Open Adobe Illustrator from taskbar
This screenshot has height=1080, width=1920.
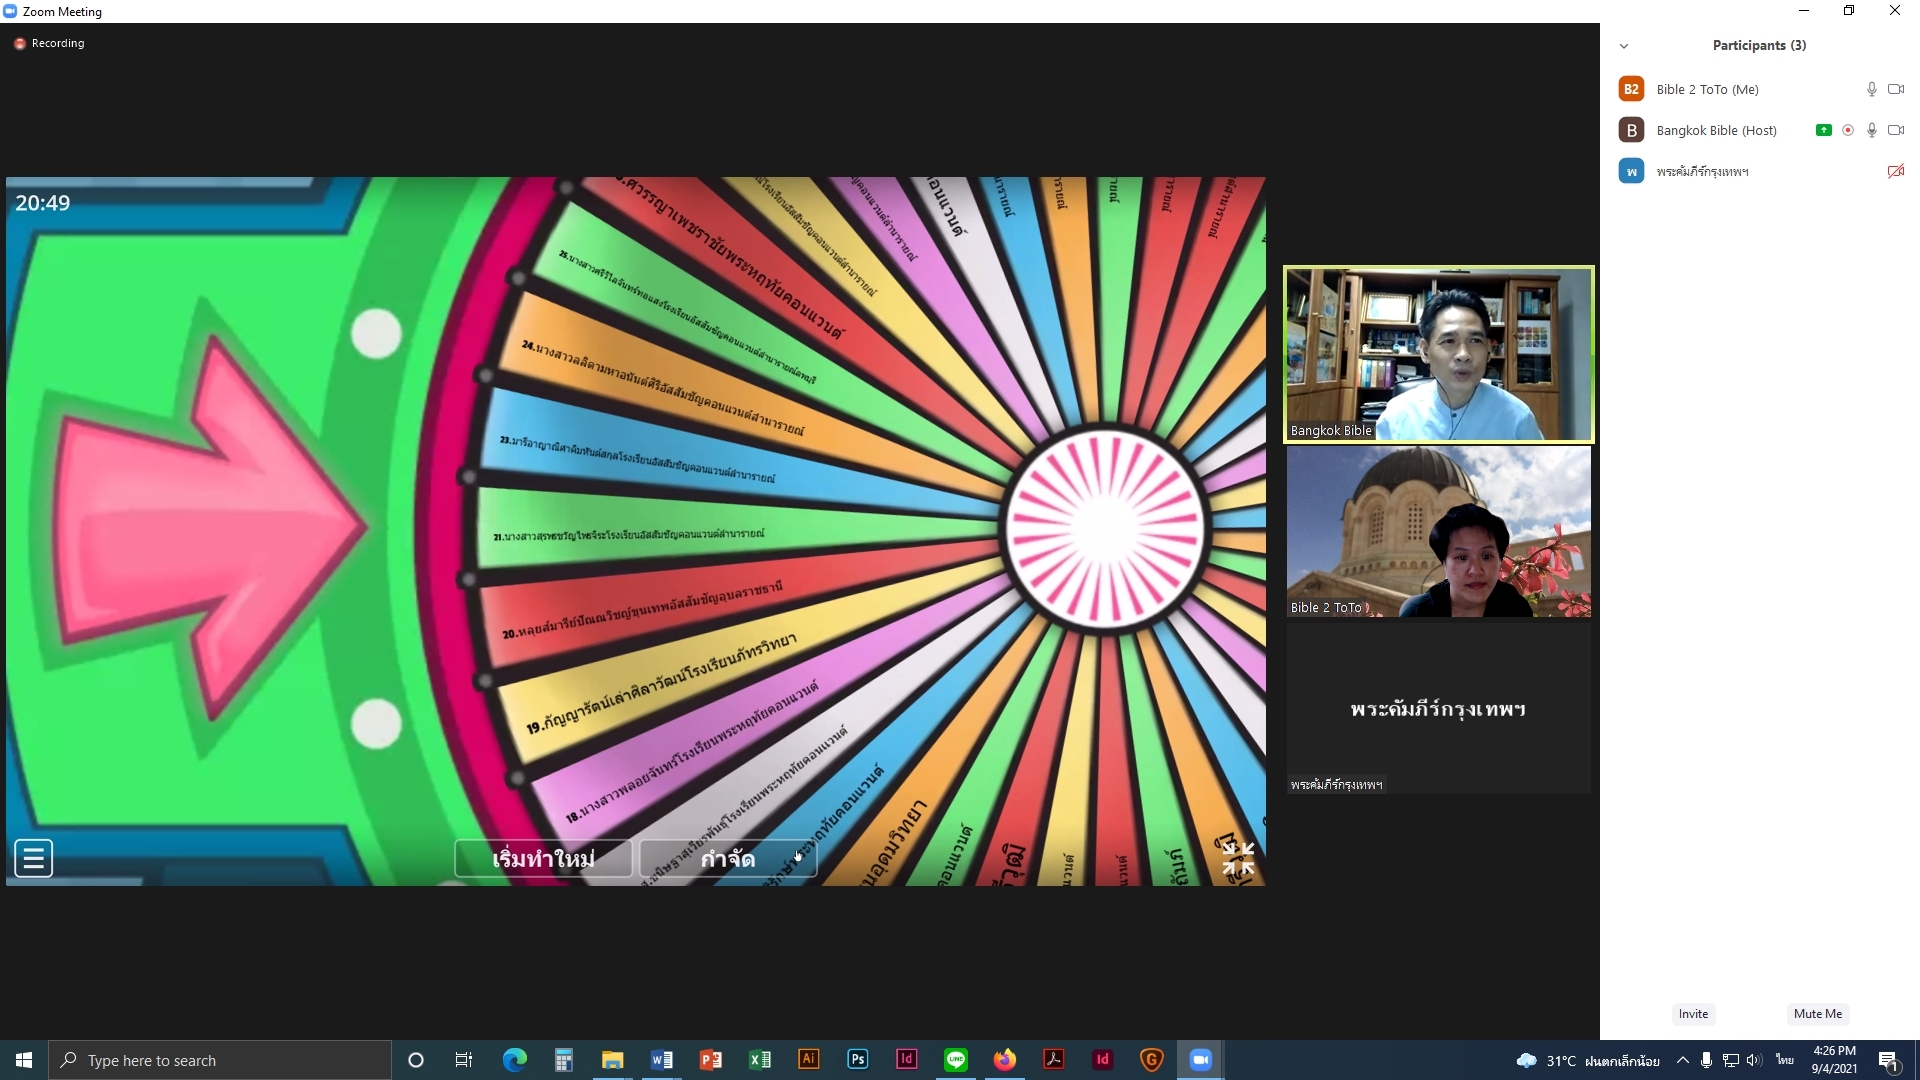click(808, 1059)
